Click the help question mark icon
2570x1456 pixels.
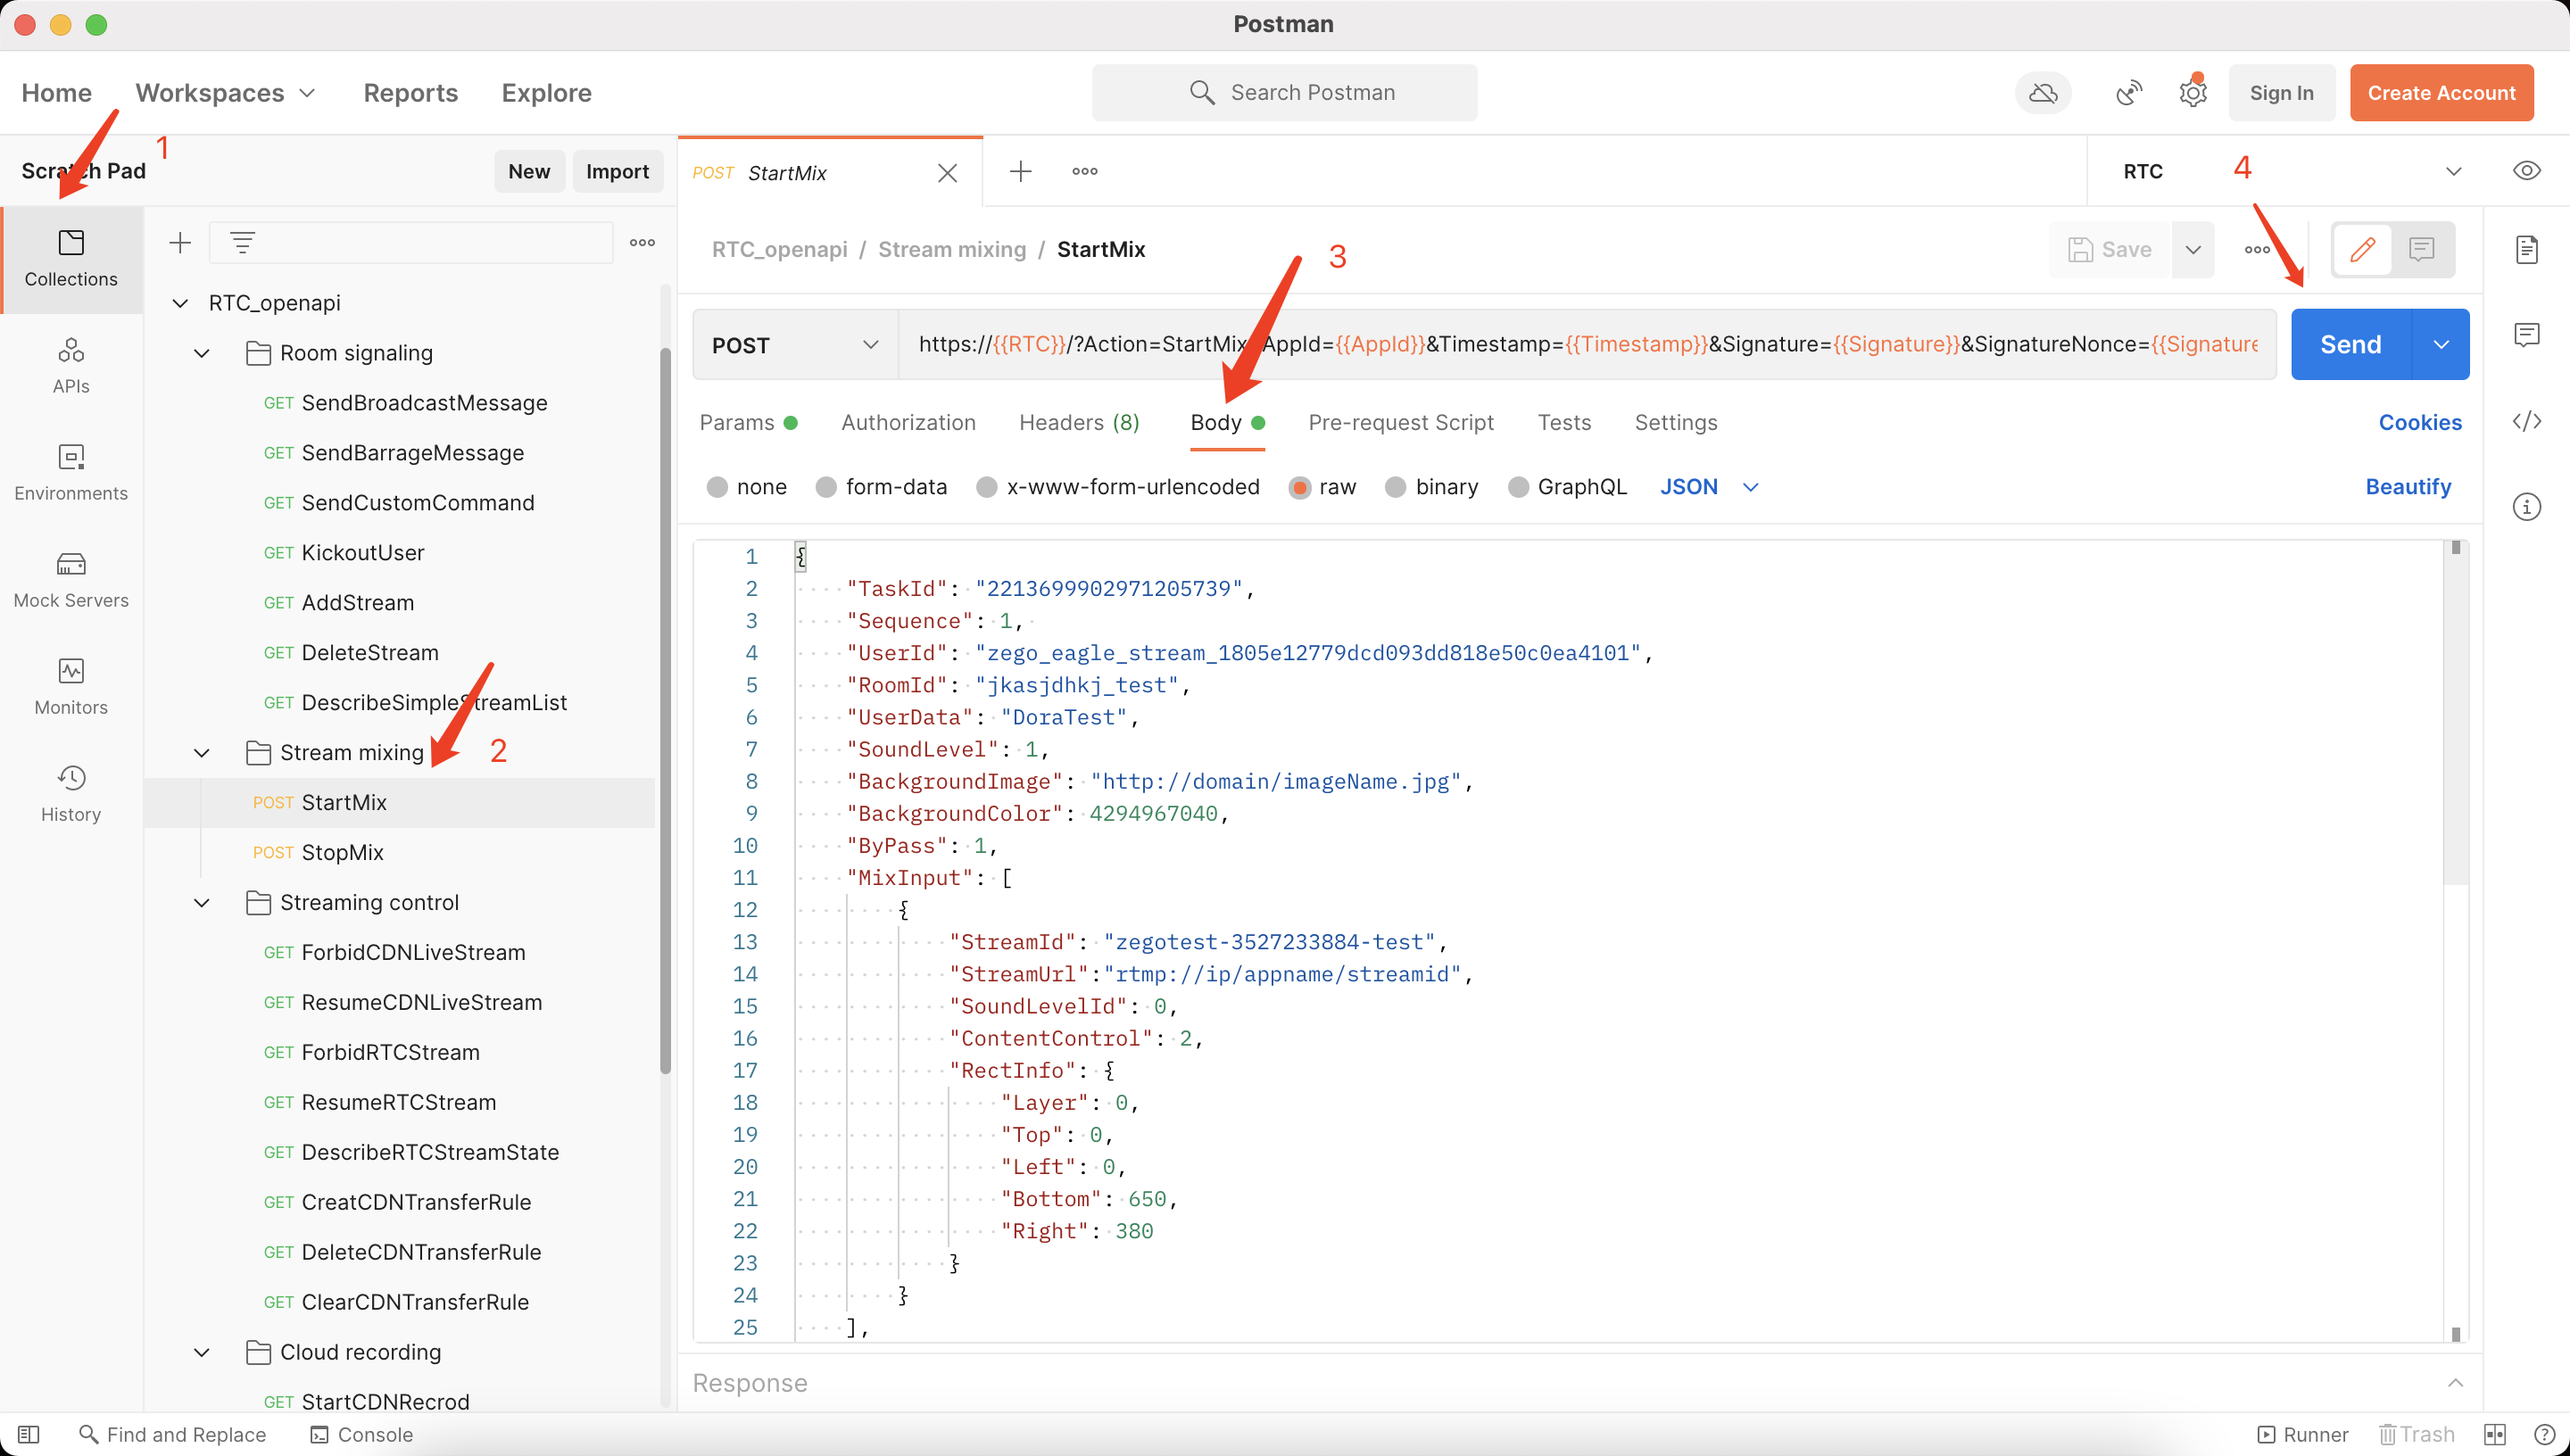(x=2544, y=1434)
